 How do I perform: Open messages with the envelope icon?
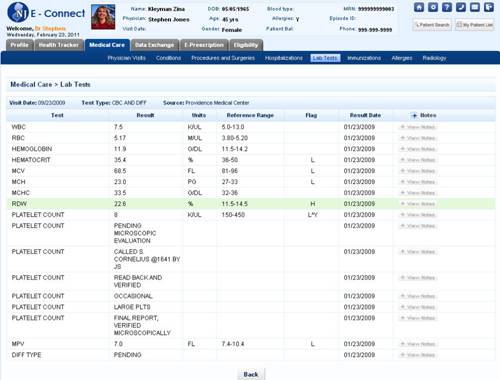coord(475,7)
